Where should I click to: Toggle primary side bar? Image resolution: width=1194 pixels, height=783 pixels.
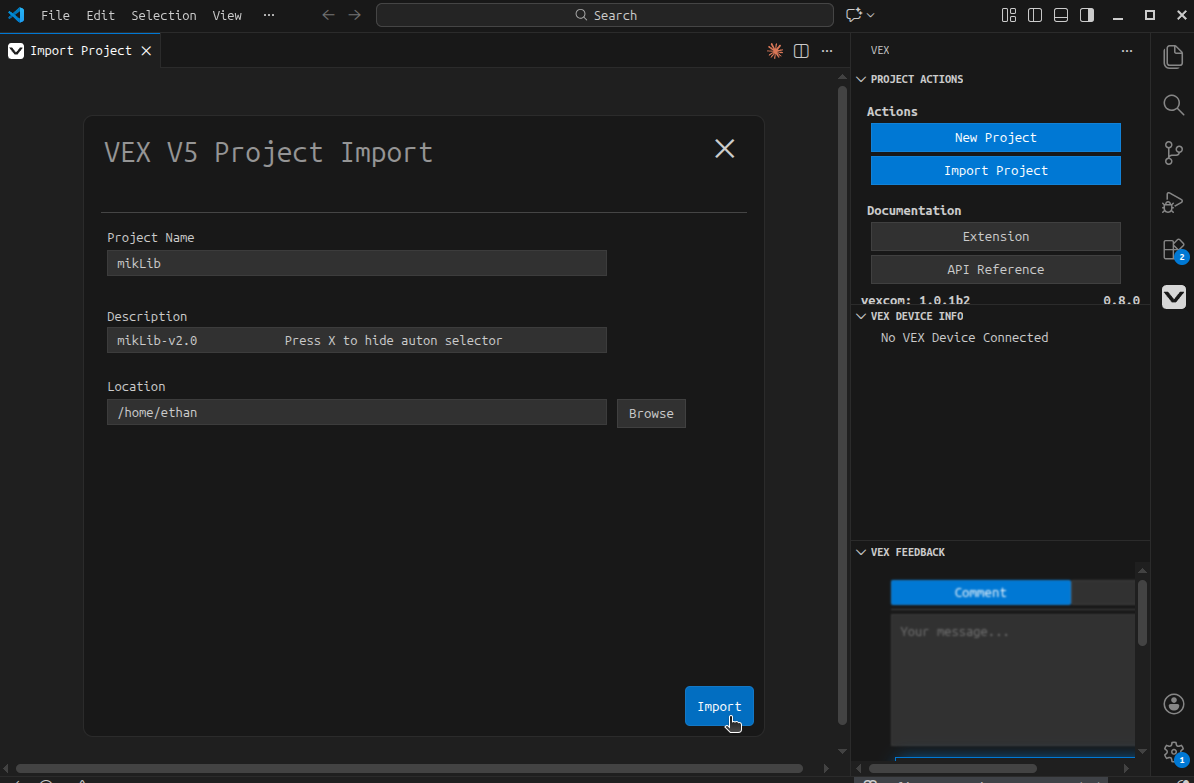1035,15
